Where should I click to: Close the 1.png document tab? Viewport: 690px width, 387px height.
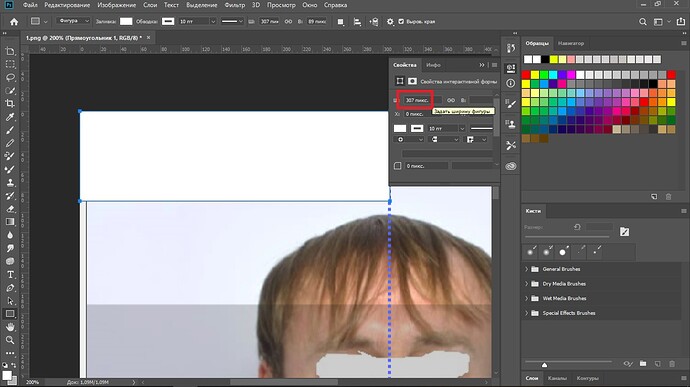[148, 38]
